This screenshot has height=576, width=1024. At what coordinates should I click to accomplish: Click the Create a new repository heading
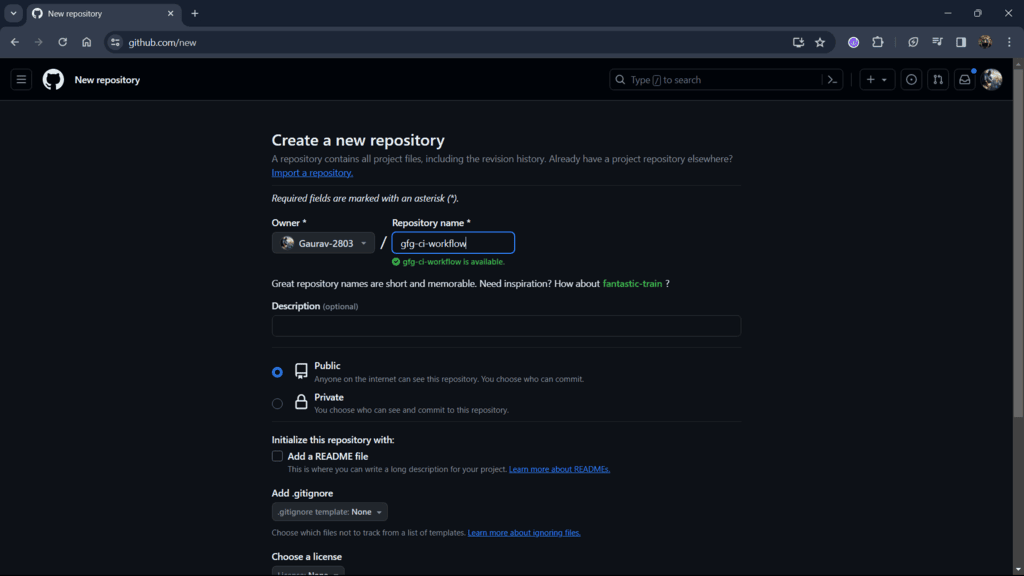358,140
